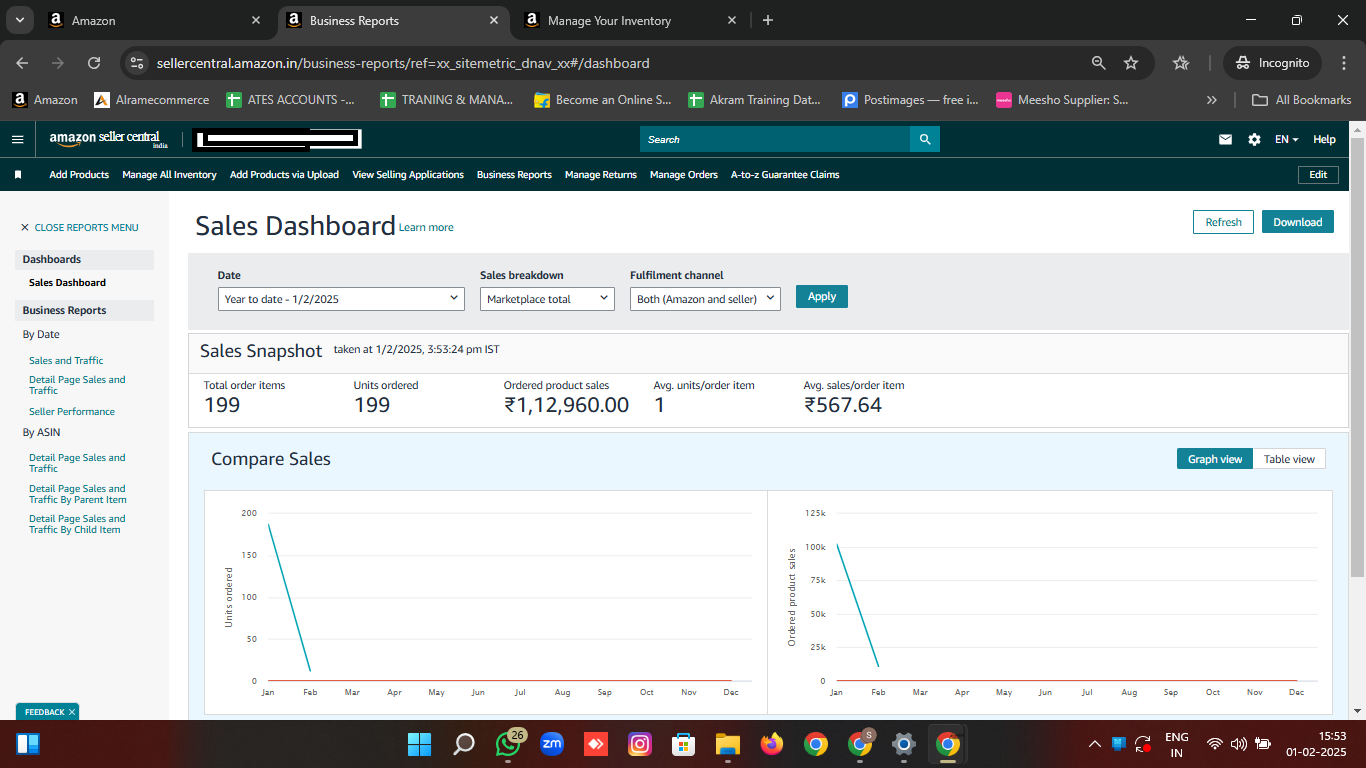Open A-to-z Guarantee Claims
This screenshot has width=1366, height=768.
point(785,174)
